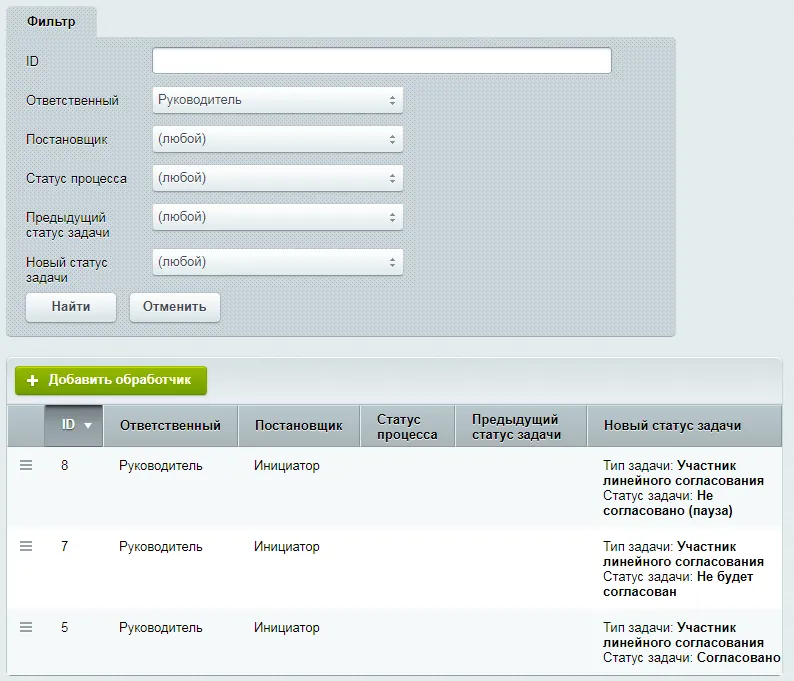
Task: Open row menu for handler ID 5
Action: point(26,627)
